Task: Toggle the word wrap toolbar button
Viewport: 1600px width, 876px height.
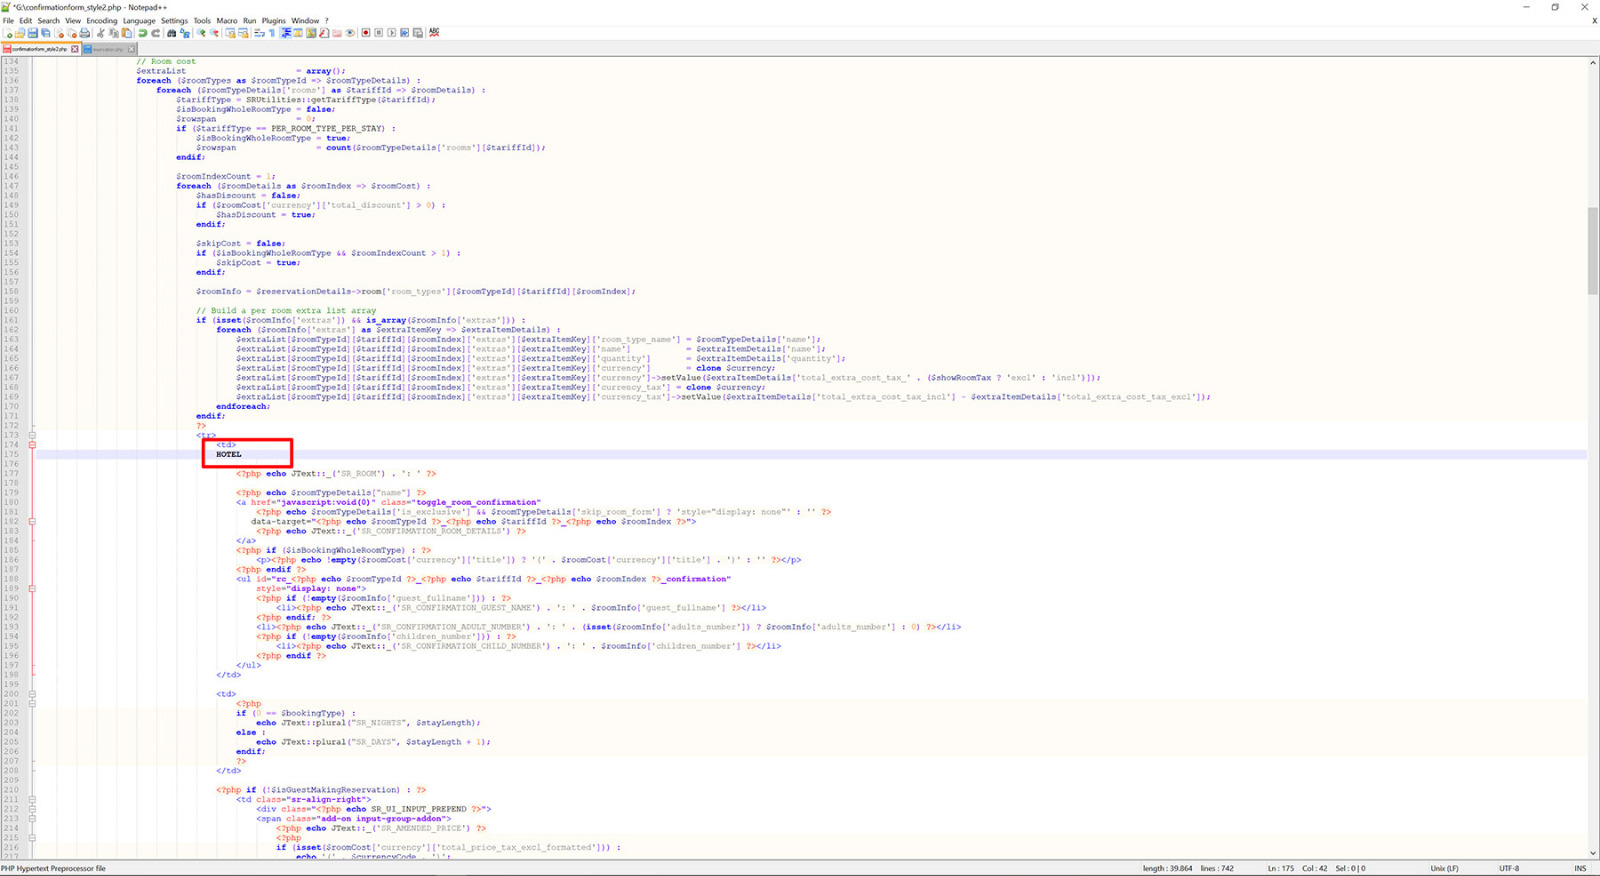Action: click(x=259, y=33)
